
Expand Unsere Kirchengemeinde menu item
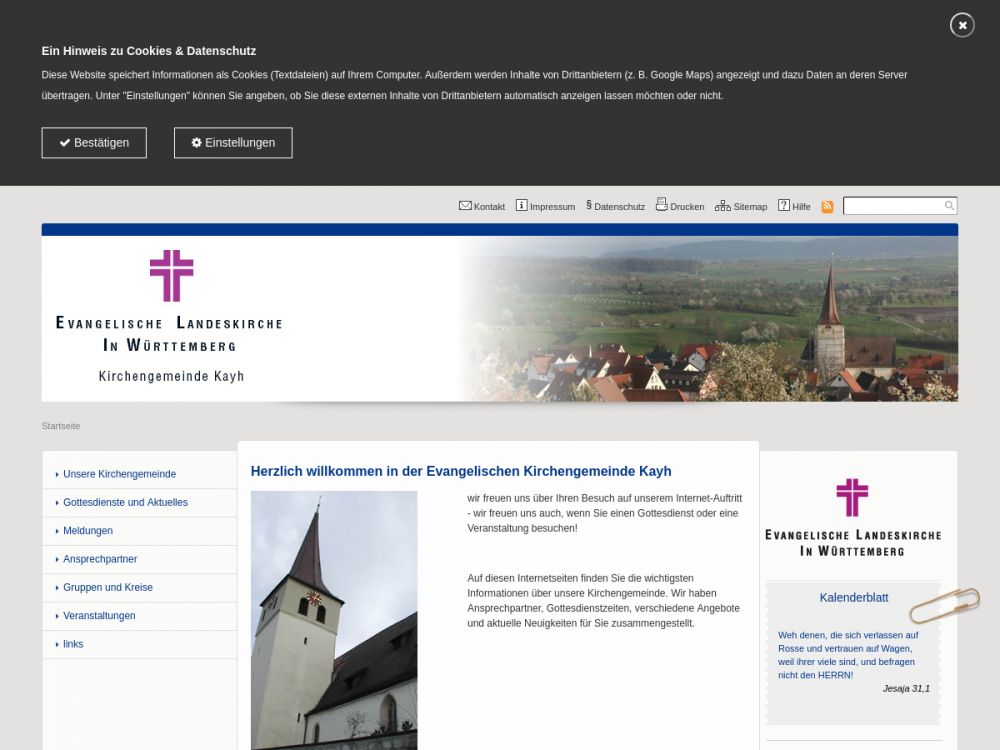pyautogui.click(x=119, y=474)
